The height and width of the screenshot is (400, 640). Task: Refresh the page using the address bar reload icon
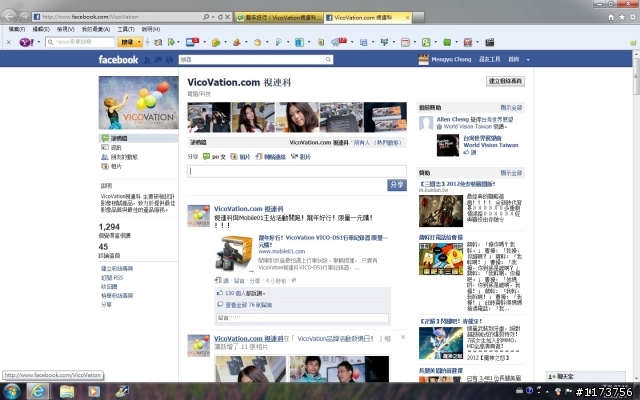pyautogui.click(x=220, y=17)
